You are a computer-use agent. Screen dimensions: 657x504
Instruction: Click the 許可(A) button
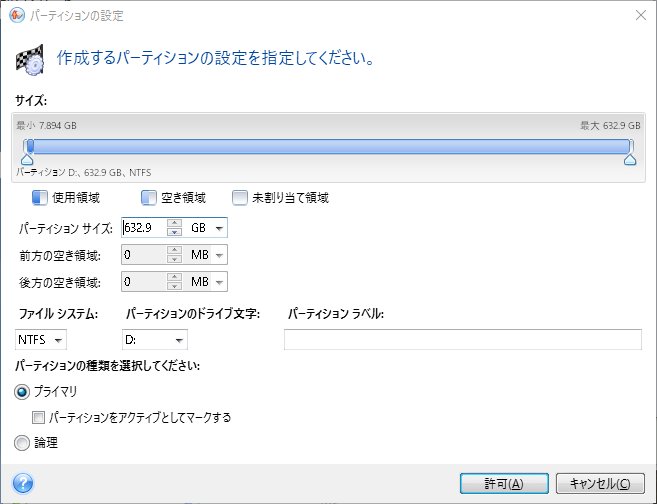pyautogui.click(x=504, y=484)
